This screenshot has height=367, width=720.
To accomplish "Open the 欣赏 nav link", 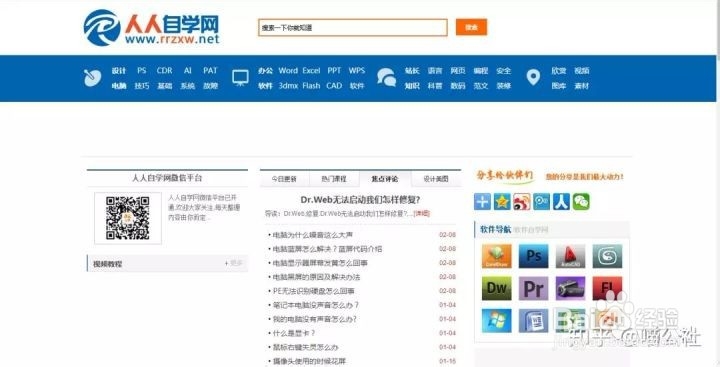I will [559, 71].
